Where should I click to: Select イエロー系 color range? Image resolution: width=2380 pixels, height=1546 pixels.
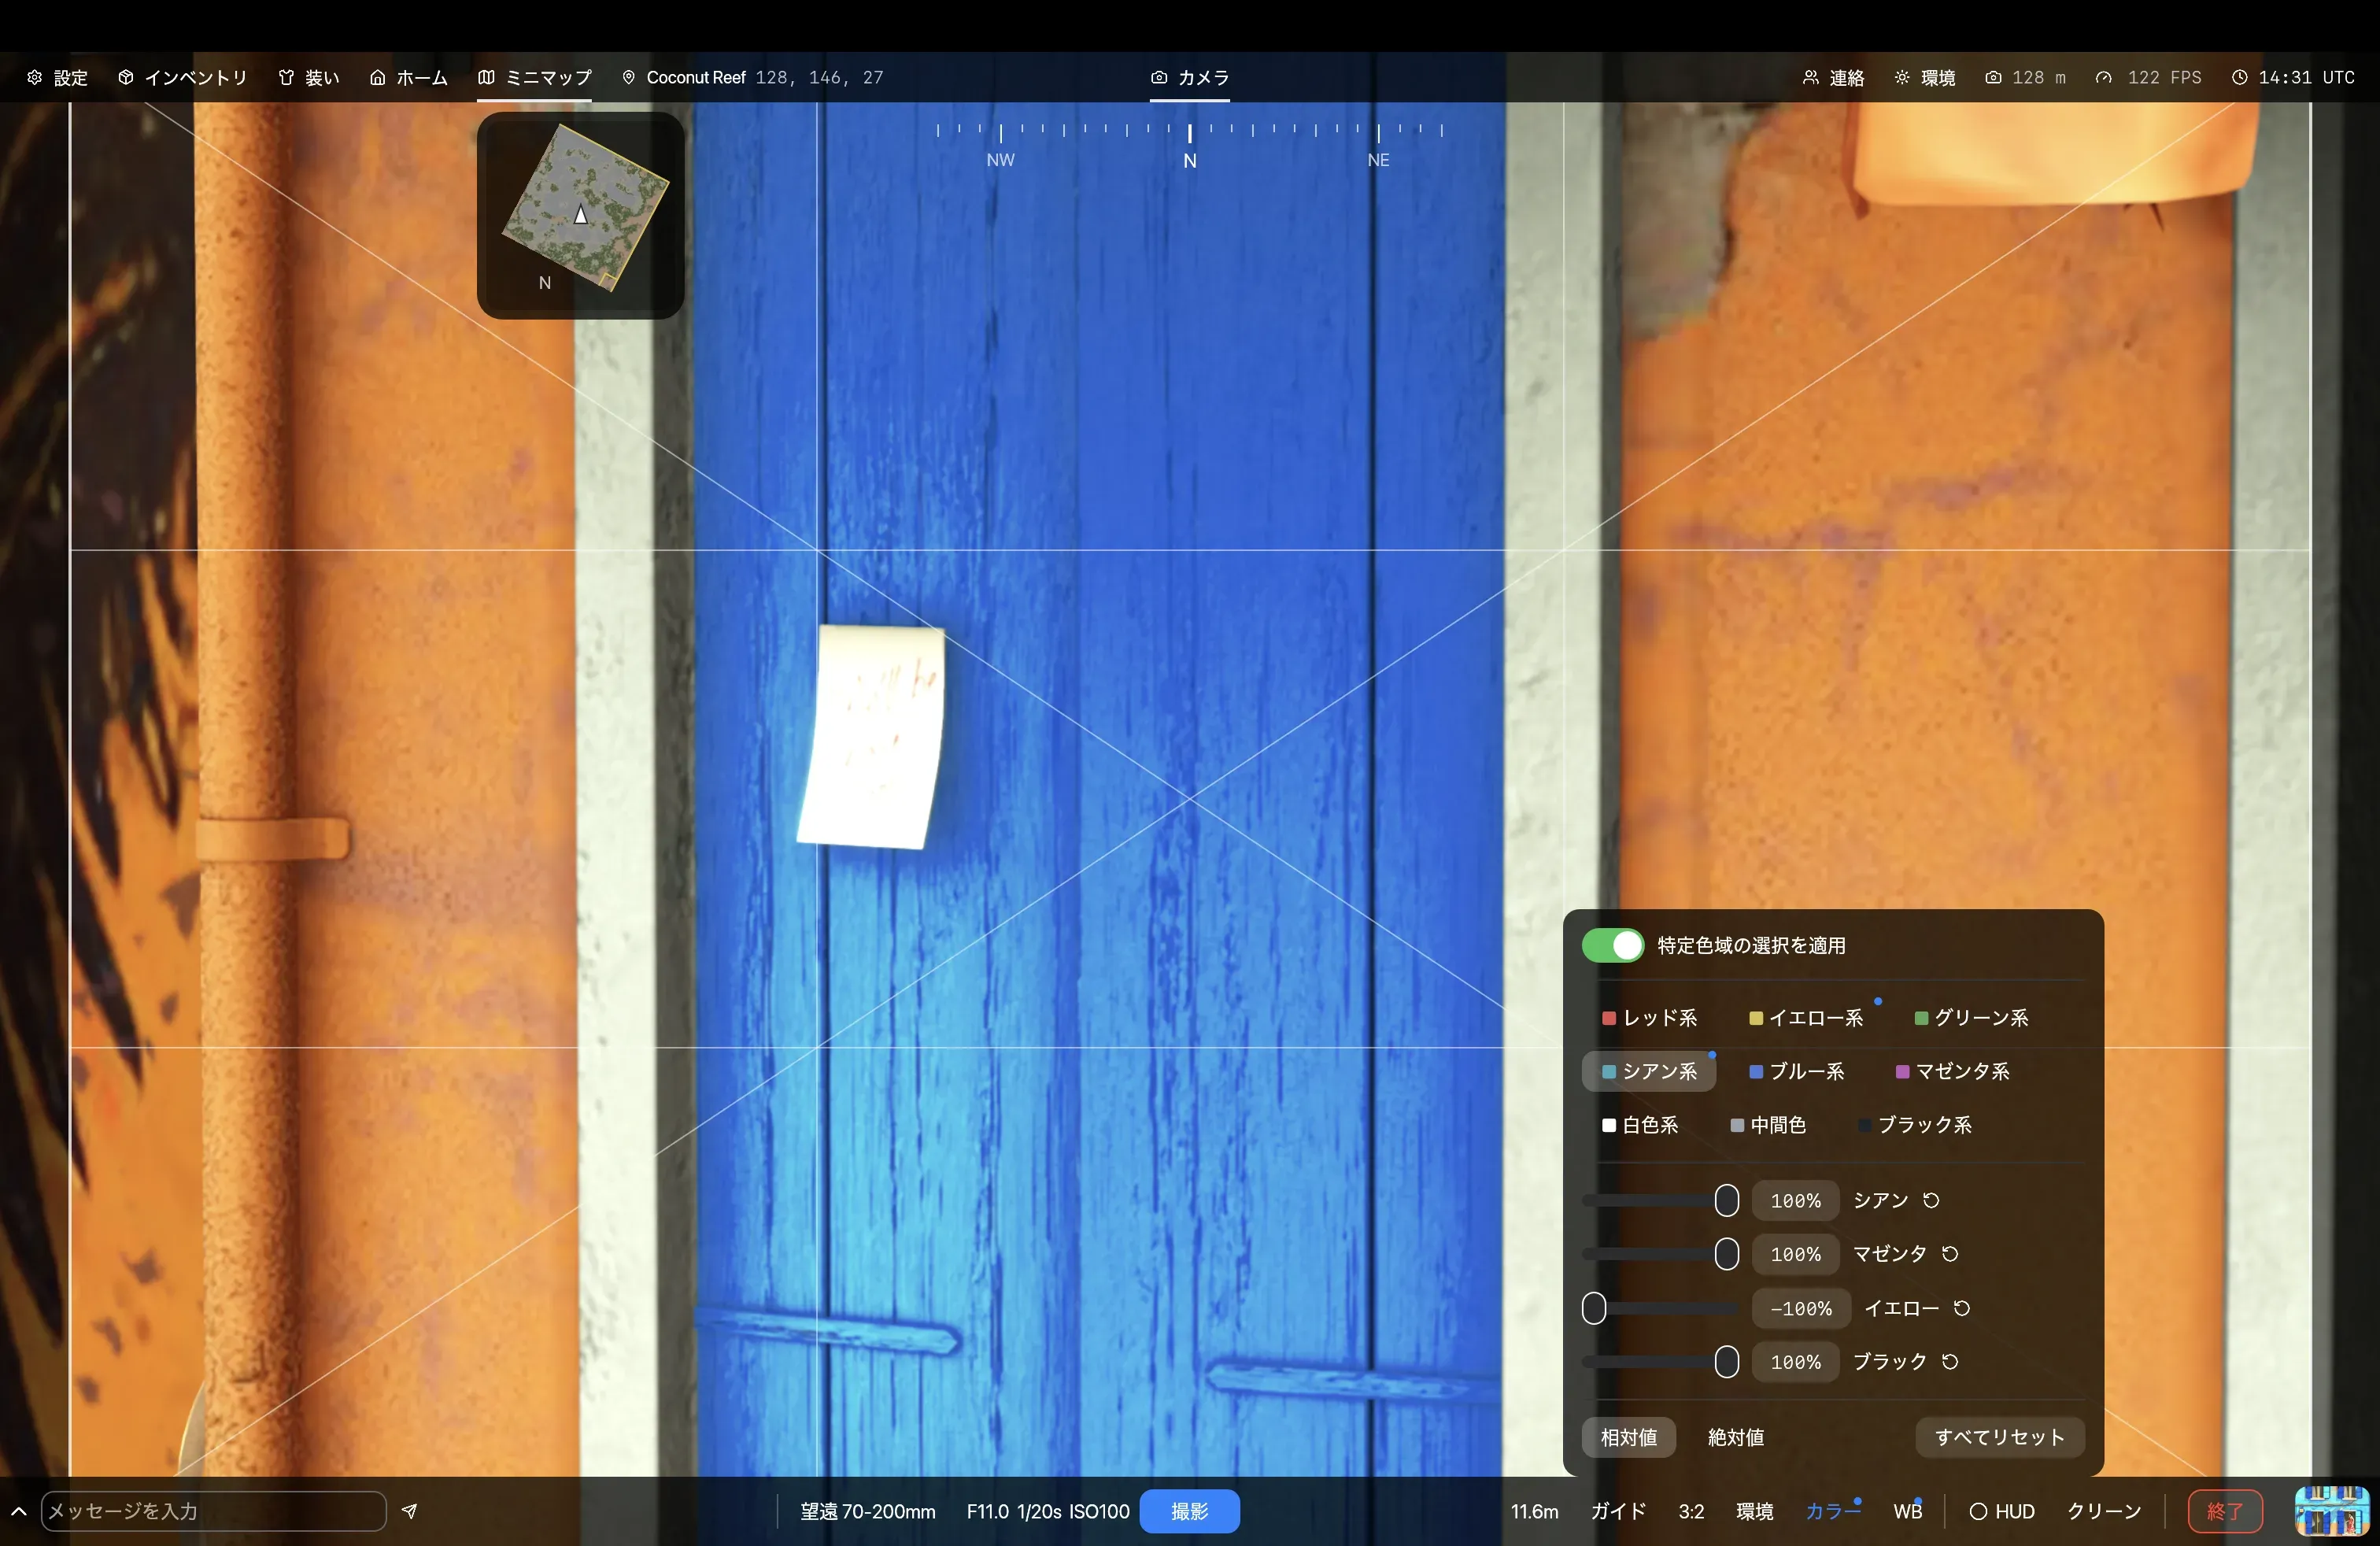click(x=1805, y=1018)
